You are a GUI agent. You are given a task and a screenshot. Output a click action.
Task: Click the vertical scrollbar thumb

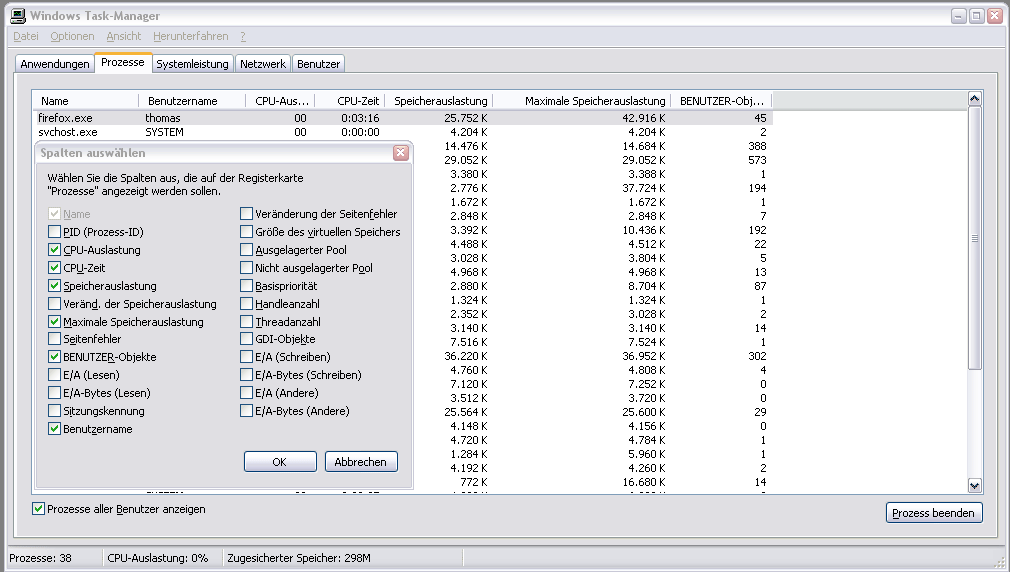pos(975,240)
